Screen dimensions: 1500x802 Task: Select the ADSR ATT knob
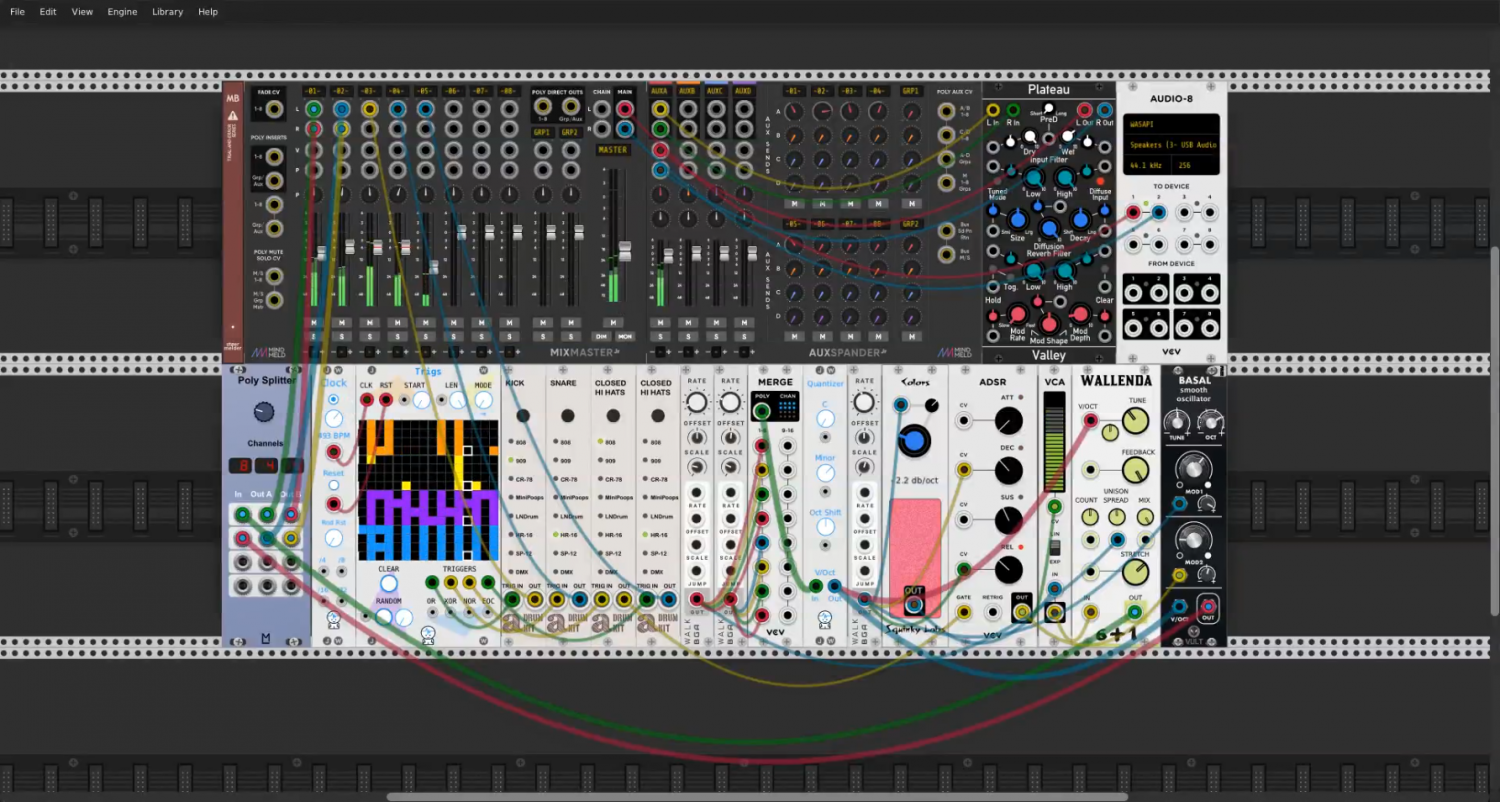pos(1008,421)
